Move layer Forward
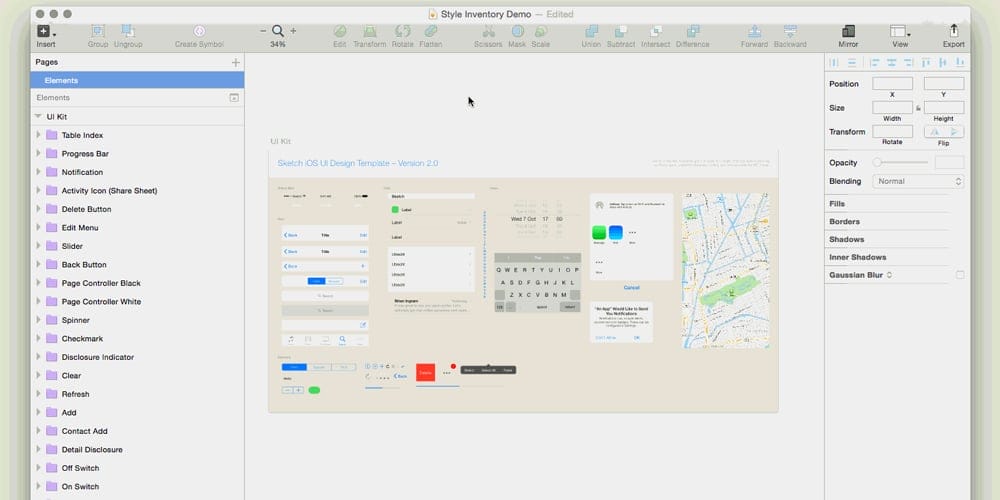The height and width of the screenshot is (500, 1000). click(x=754, y=31)
